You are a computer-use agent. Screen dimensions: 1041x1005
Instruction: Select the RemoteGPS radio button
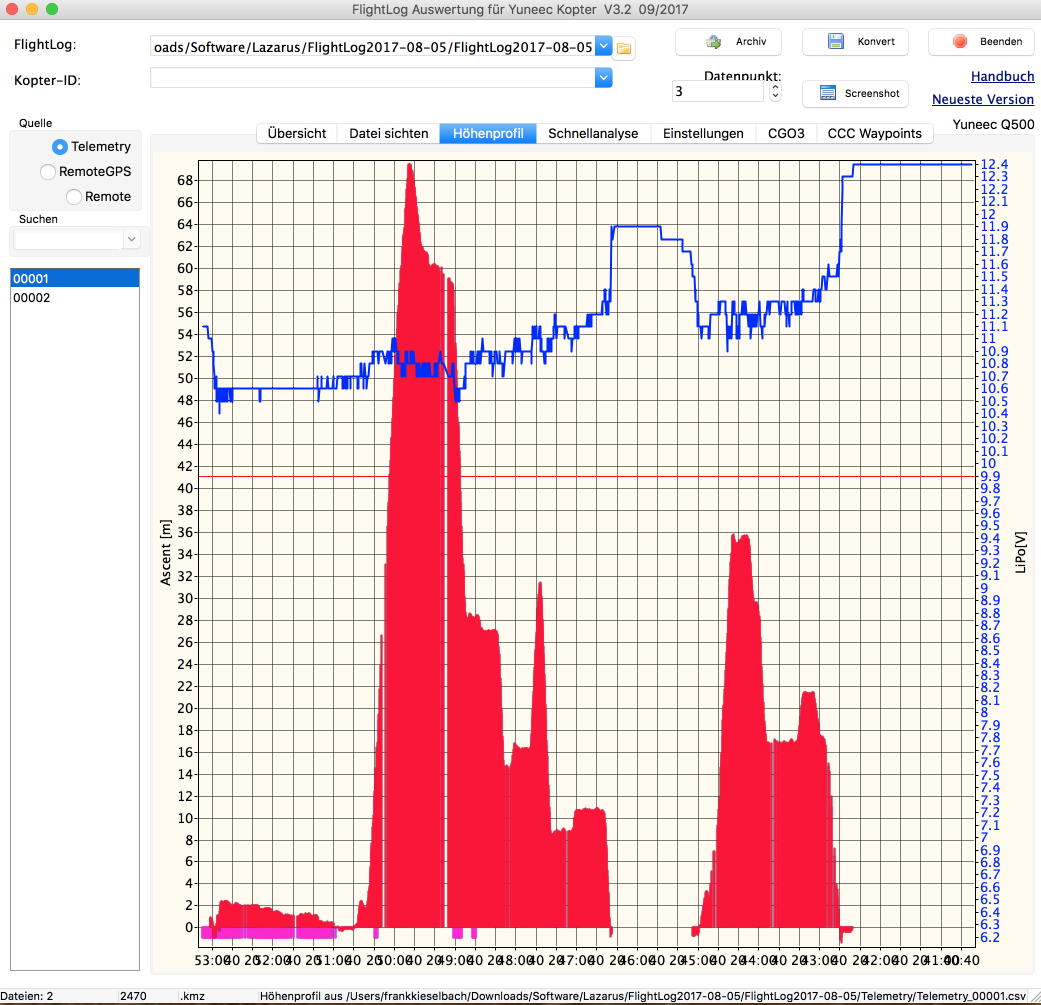click(48, 172)
